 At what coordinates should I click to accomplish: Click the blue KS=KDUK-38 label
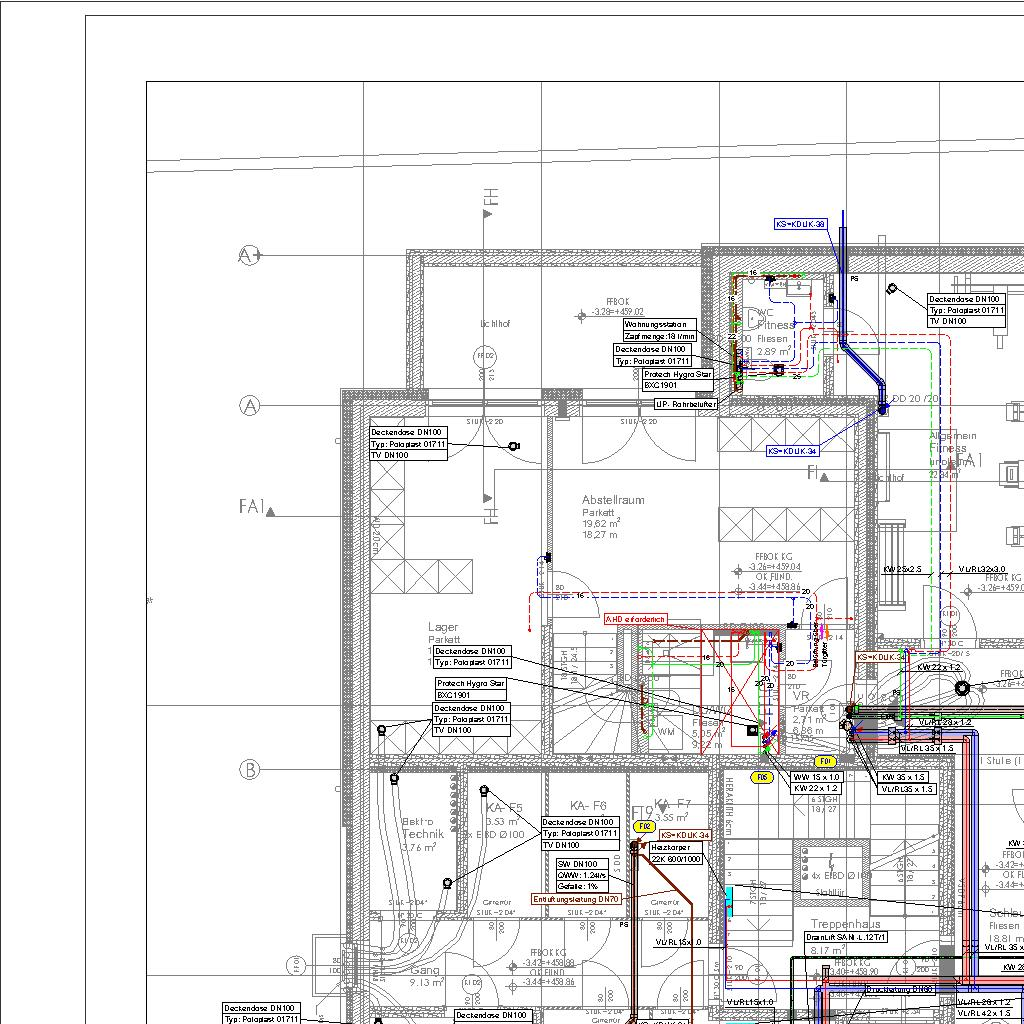pos(800,224)
